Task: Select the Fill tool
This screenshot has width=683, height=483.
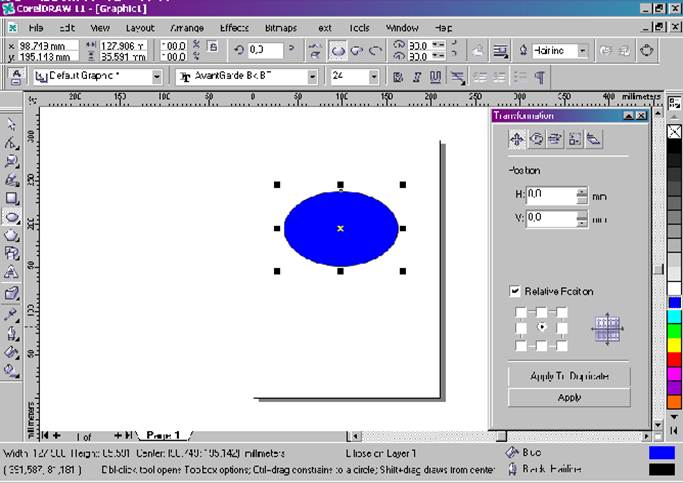Action: click(x=11, y=352)
